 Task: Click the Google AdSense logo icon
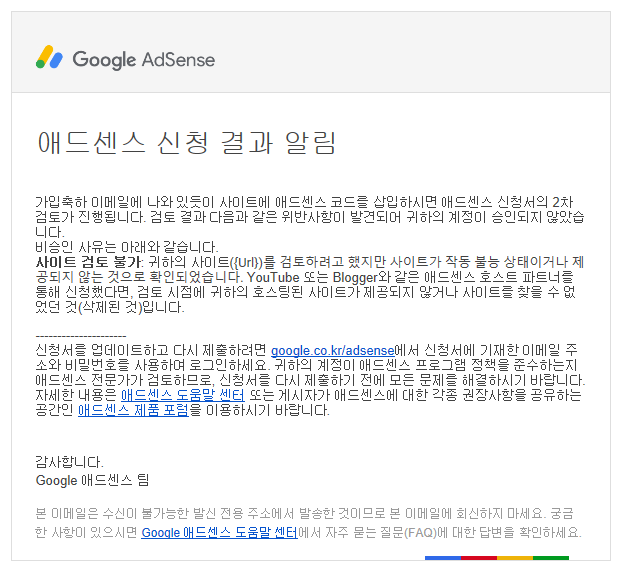tap(49, 57)
